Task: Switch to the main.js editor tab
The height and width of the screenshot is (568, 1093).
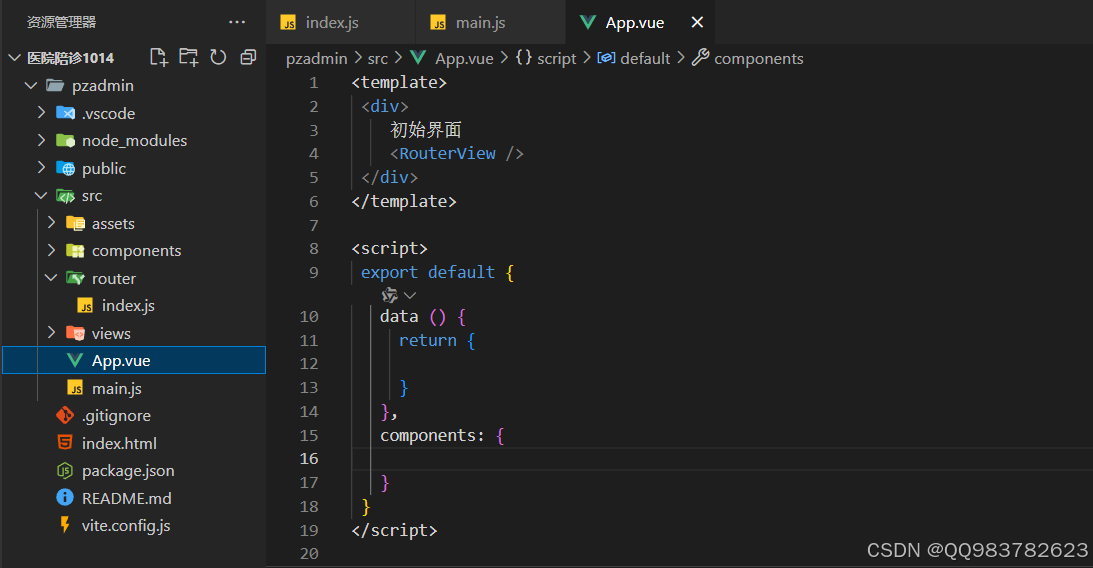Action: tap(490, 22)
